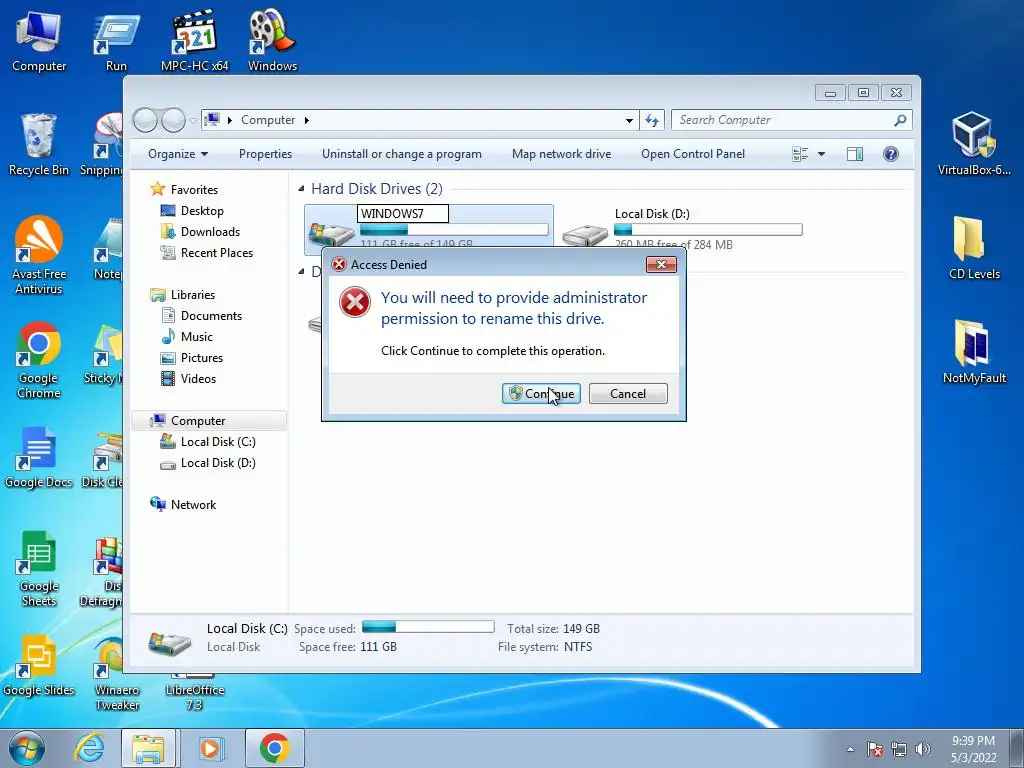Screen dimensions: 1024x768
Task: Select the MPC-HC x64 desktop shortcut
Action: pos(195,40)
